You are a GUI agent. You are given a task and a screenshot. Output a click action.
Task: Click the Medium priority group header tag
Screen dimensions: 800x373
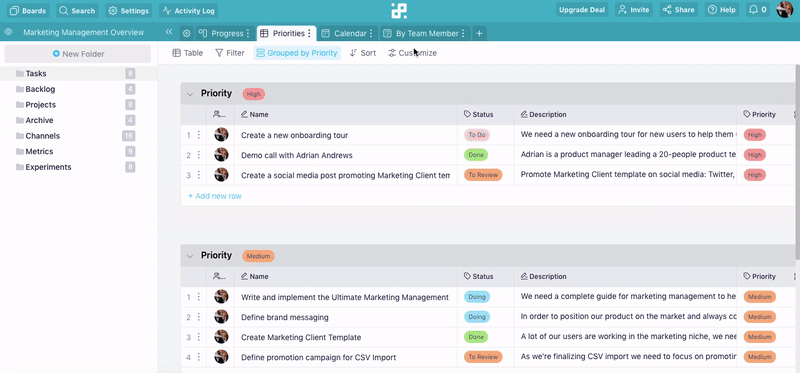[x=258, y=256]
